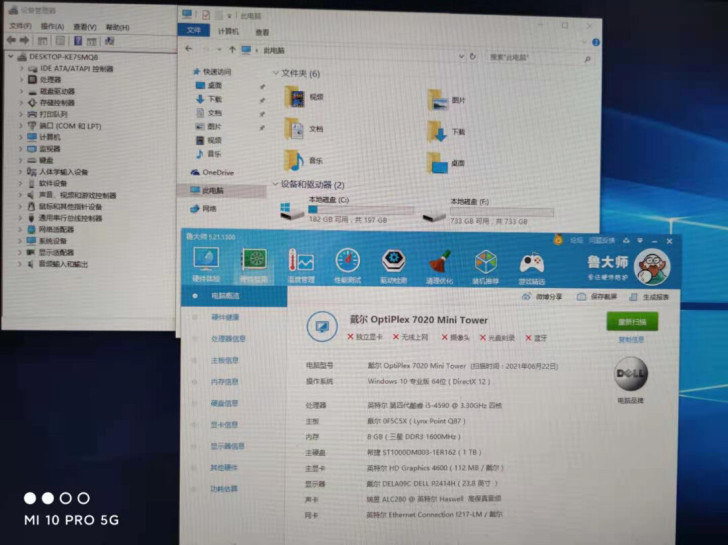Open 装机推荐 colorful cube icon
728x545 pixels.
486,267
